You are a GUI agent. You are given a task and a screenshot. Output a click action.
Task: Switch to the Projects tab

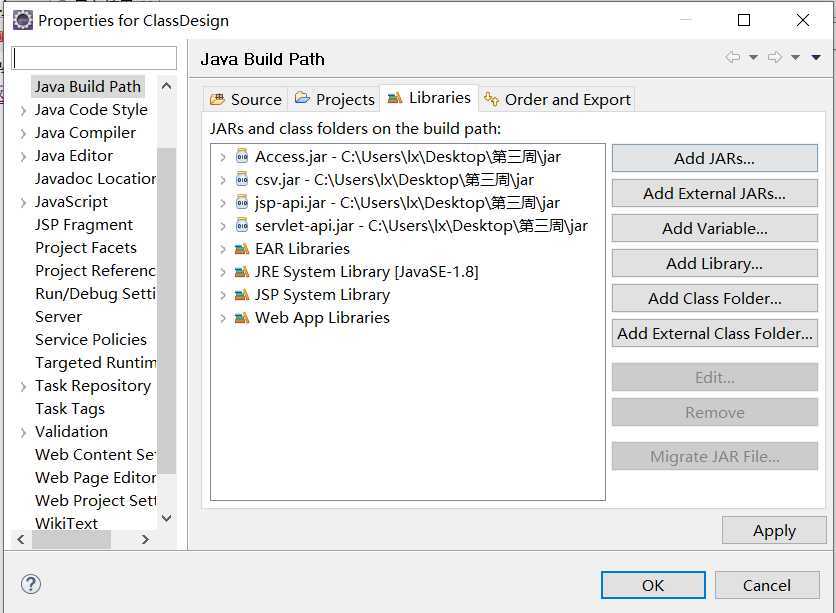tap(334, 99)
